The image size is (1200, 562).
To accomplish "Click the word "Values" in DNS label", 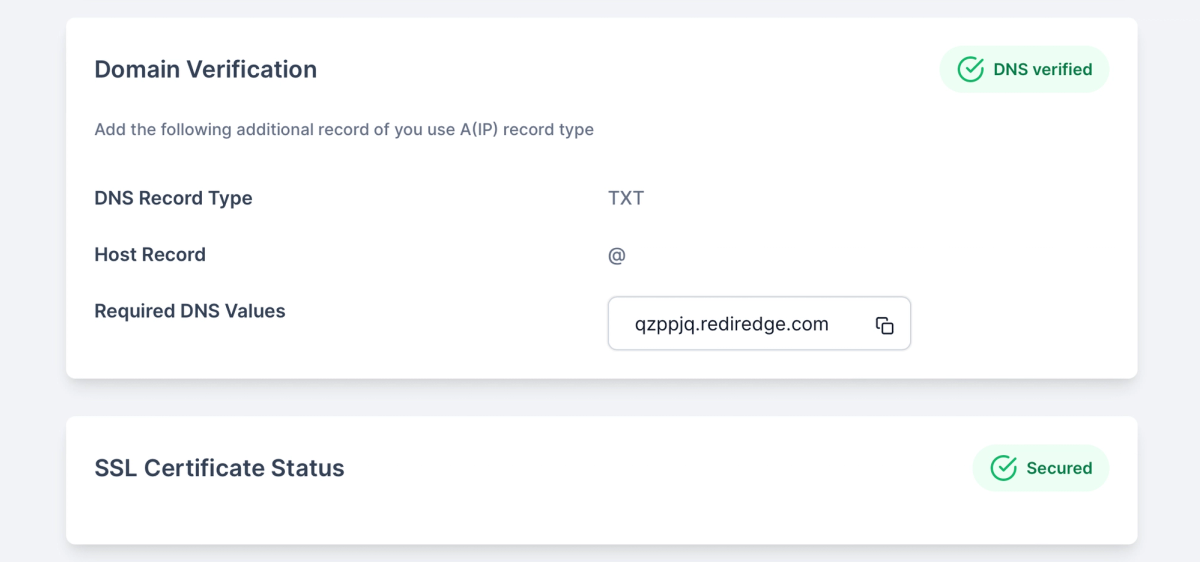I will [x=258, y=311].
